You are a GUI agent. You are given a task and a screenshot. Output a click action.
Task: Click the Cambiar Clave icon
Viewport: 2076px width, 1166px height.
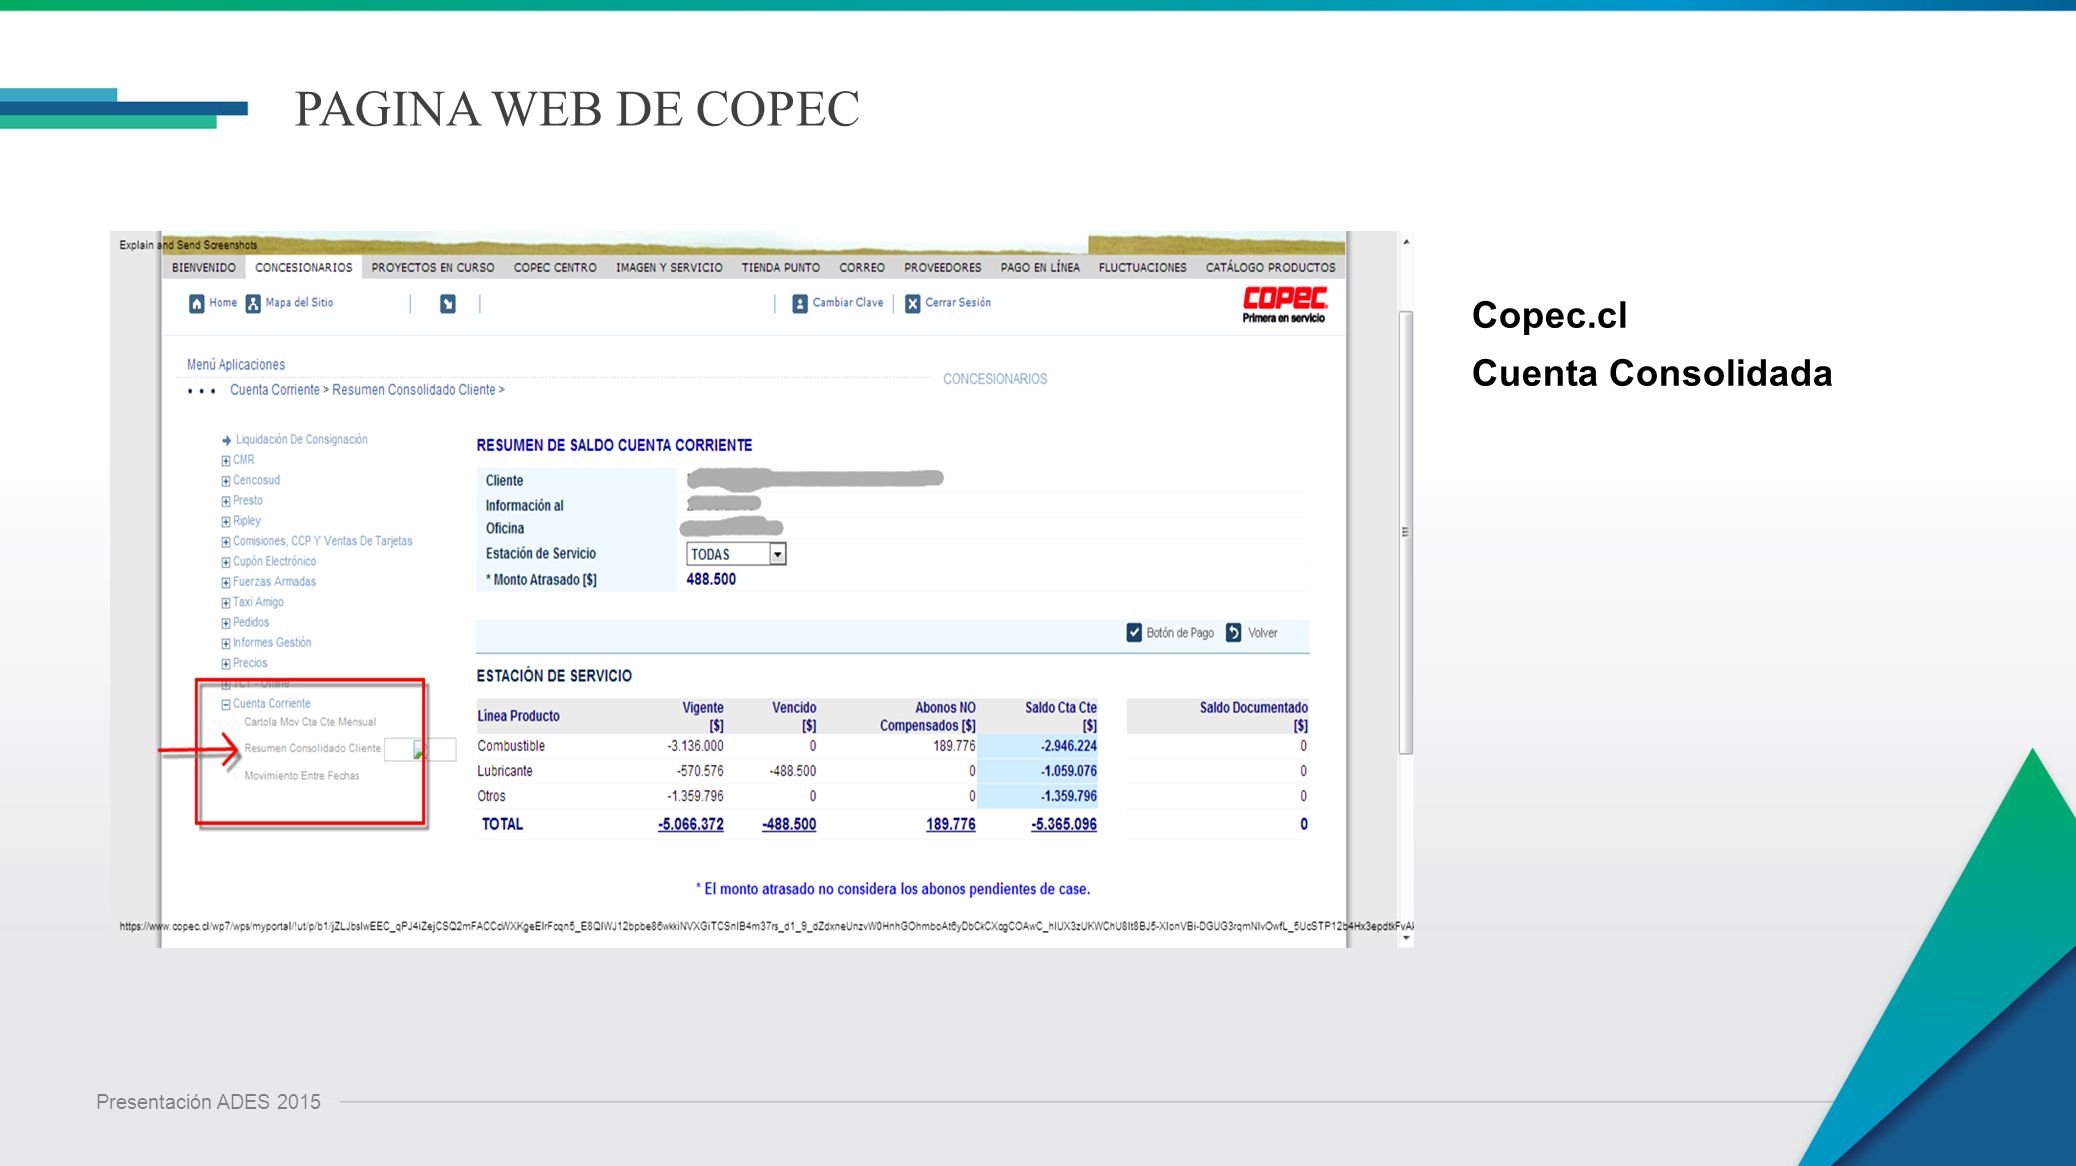click(800, 303)
